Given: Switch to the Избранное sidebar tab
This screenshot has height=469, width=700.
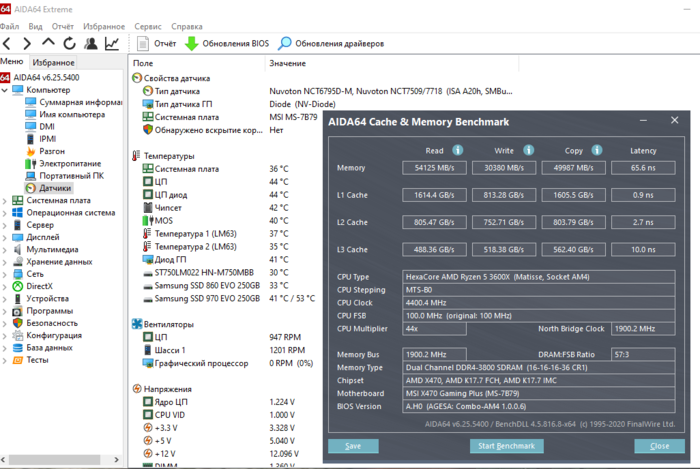Looking at the screenshot, I should [54, 62].
